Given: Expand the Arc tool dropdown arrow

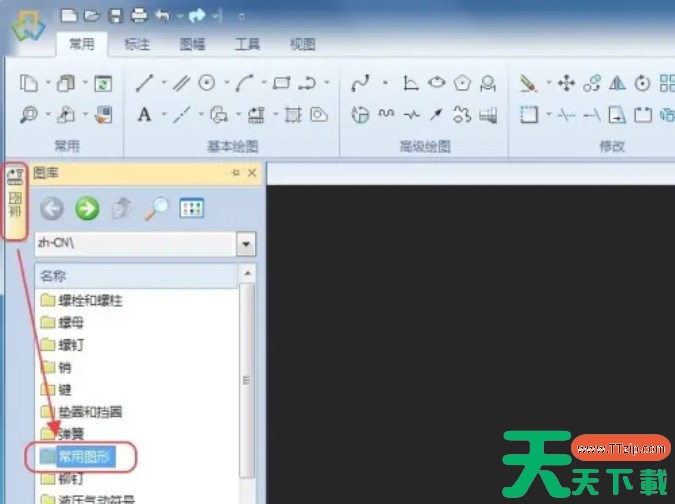Looking at the screenshot, I should pos(263,82).
